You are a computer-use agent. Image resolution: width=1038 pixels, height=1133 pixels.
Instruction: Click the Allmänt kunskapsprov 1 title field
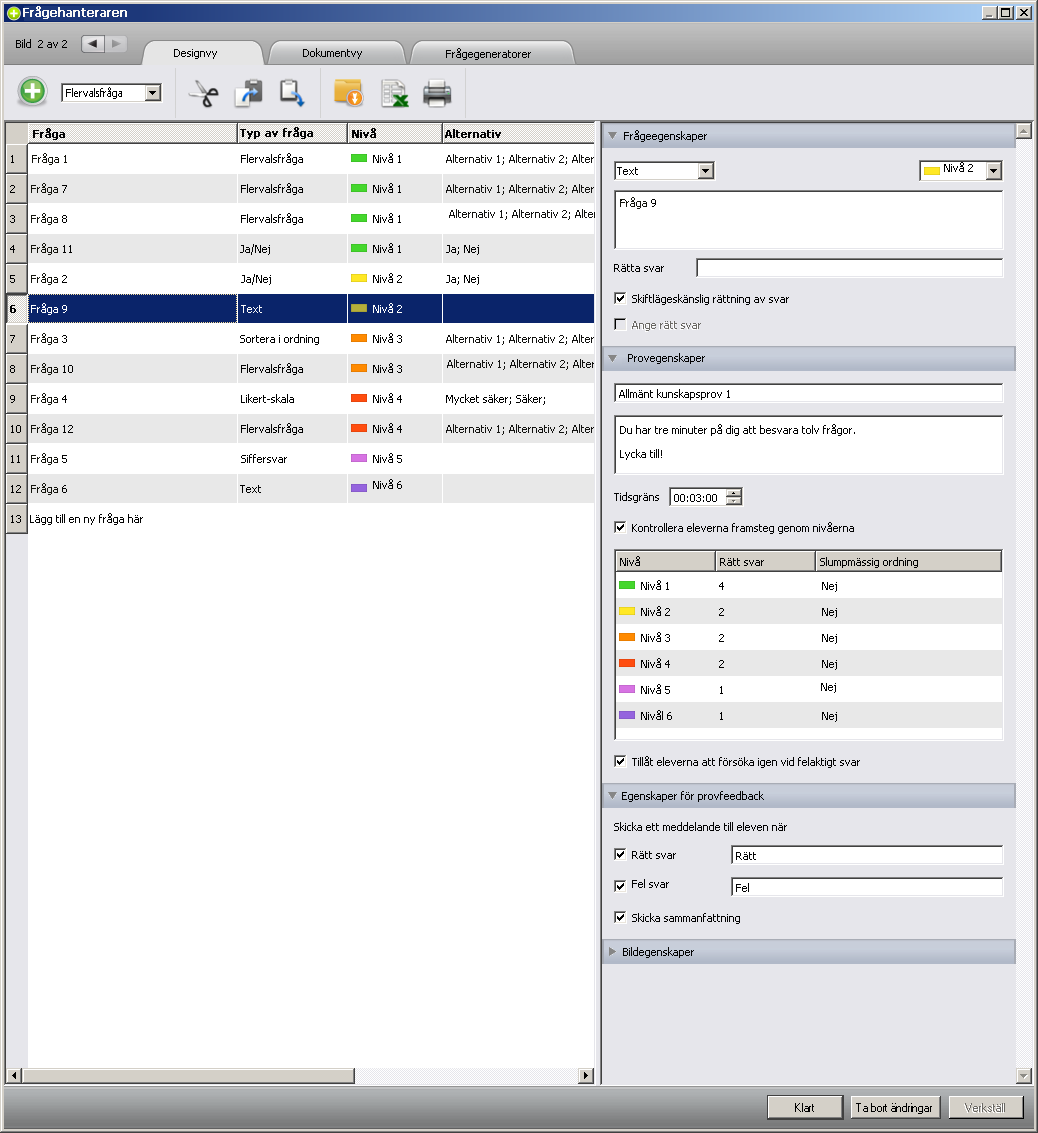808,393
